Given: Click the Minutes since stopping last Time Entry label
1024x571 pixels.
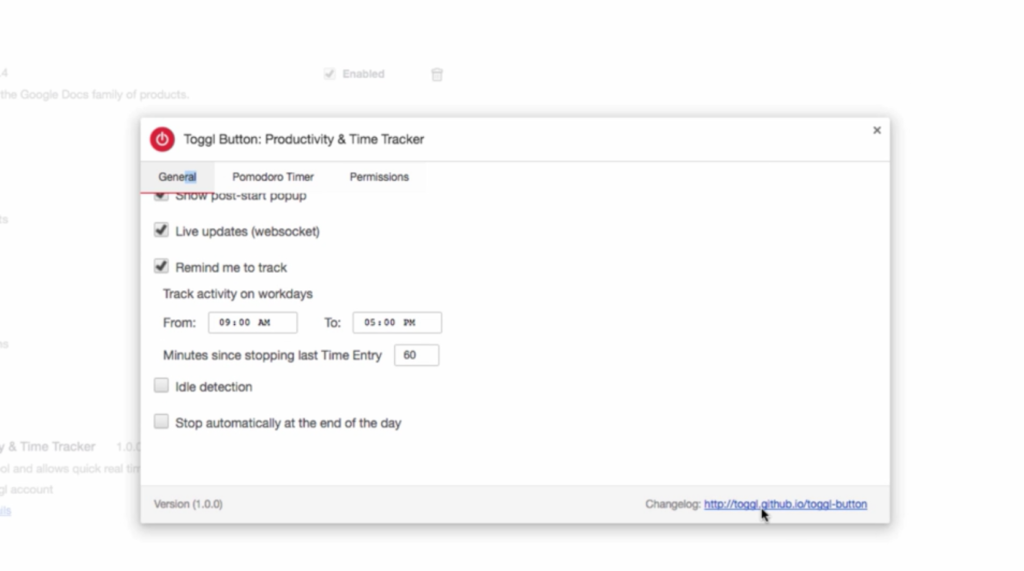Looking at the screenshot, I should pyautogui.click(x=272, y=355).
